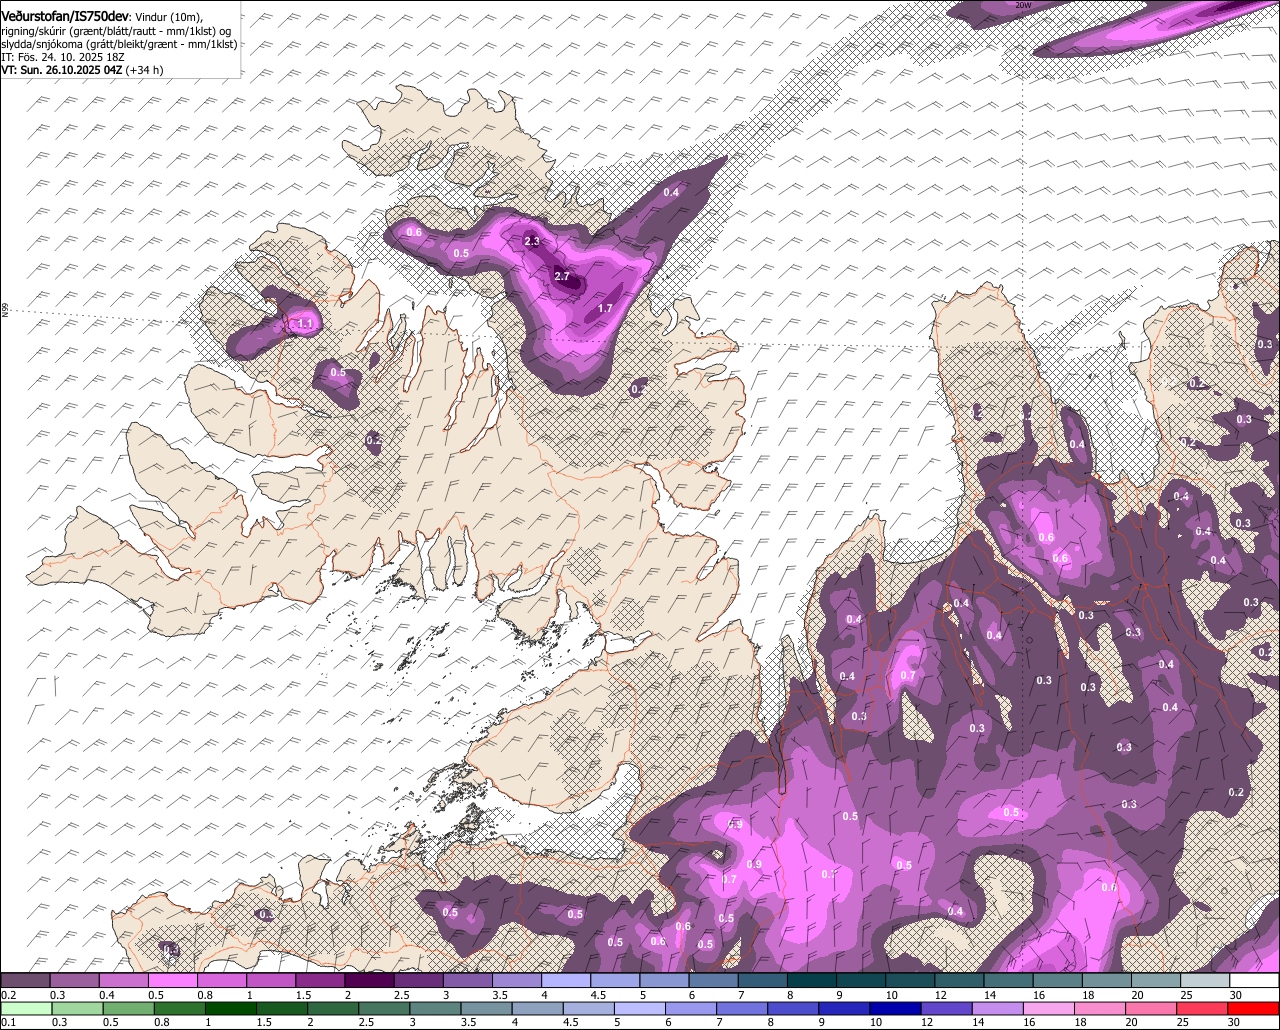
Task: Select the lavender snow swatch labeled 4
Action: click(566, 981)
